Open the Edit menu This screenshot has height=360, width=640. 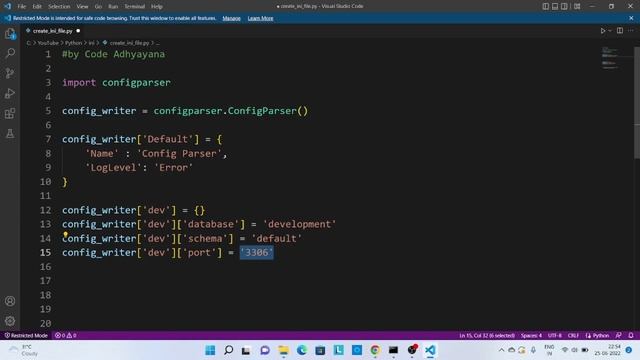click(37, 7)
